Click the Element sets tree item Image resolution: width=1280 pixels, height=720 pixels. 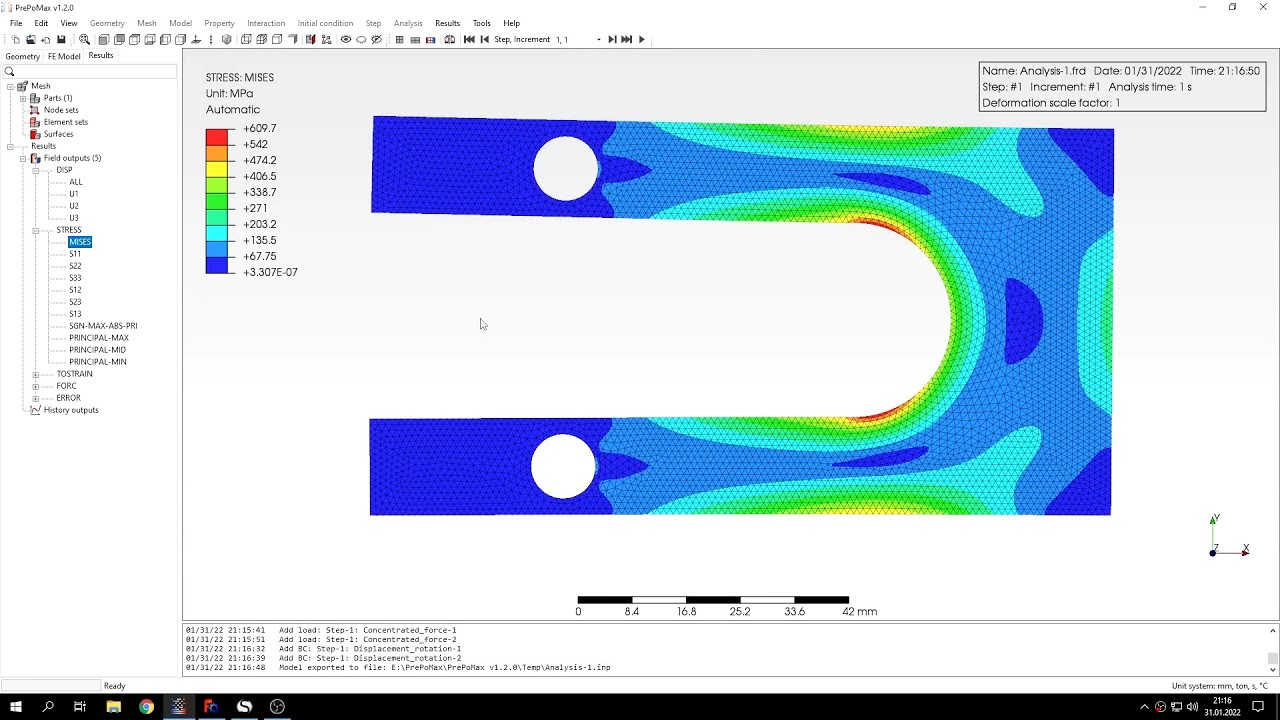point(66,122)
